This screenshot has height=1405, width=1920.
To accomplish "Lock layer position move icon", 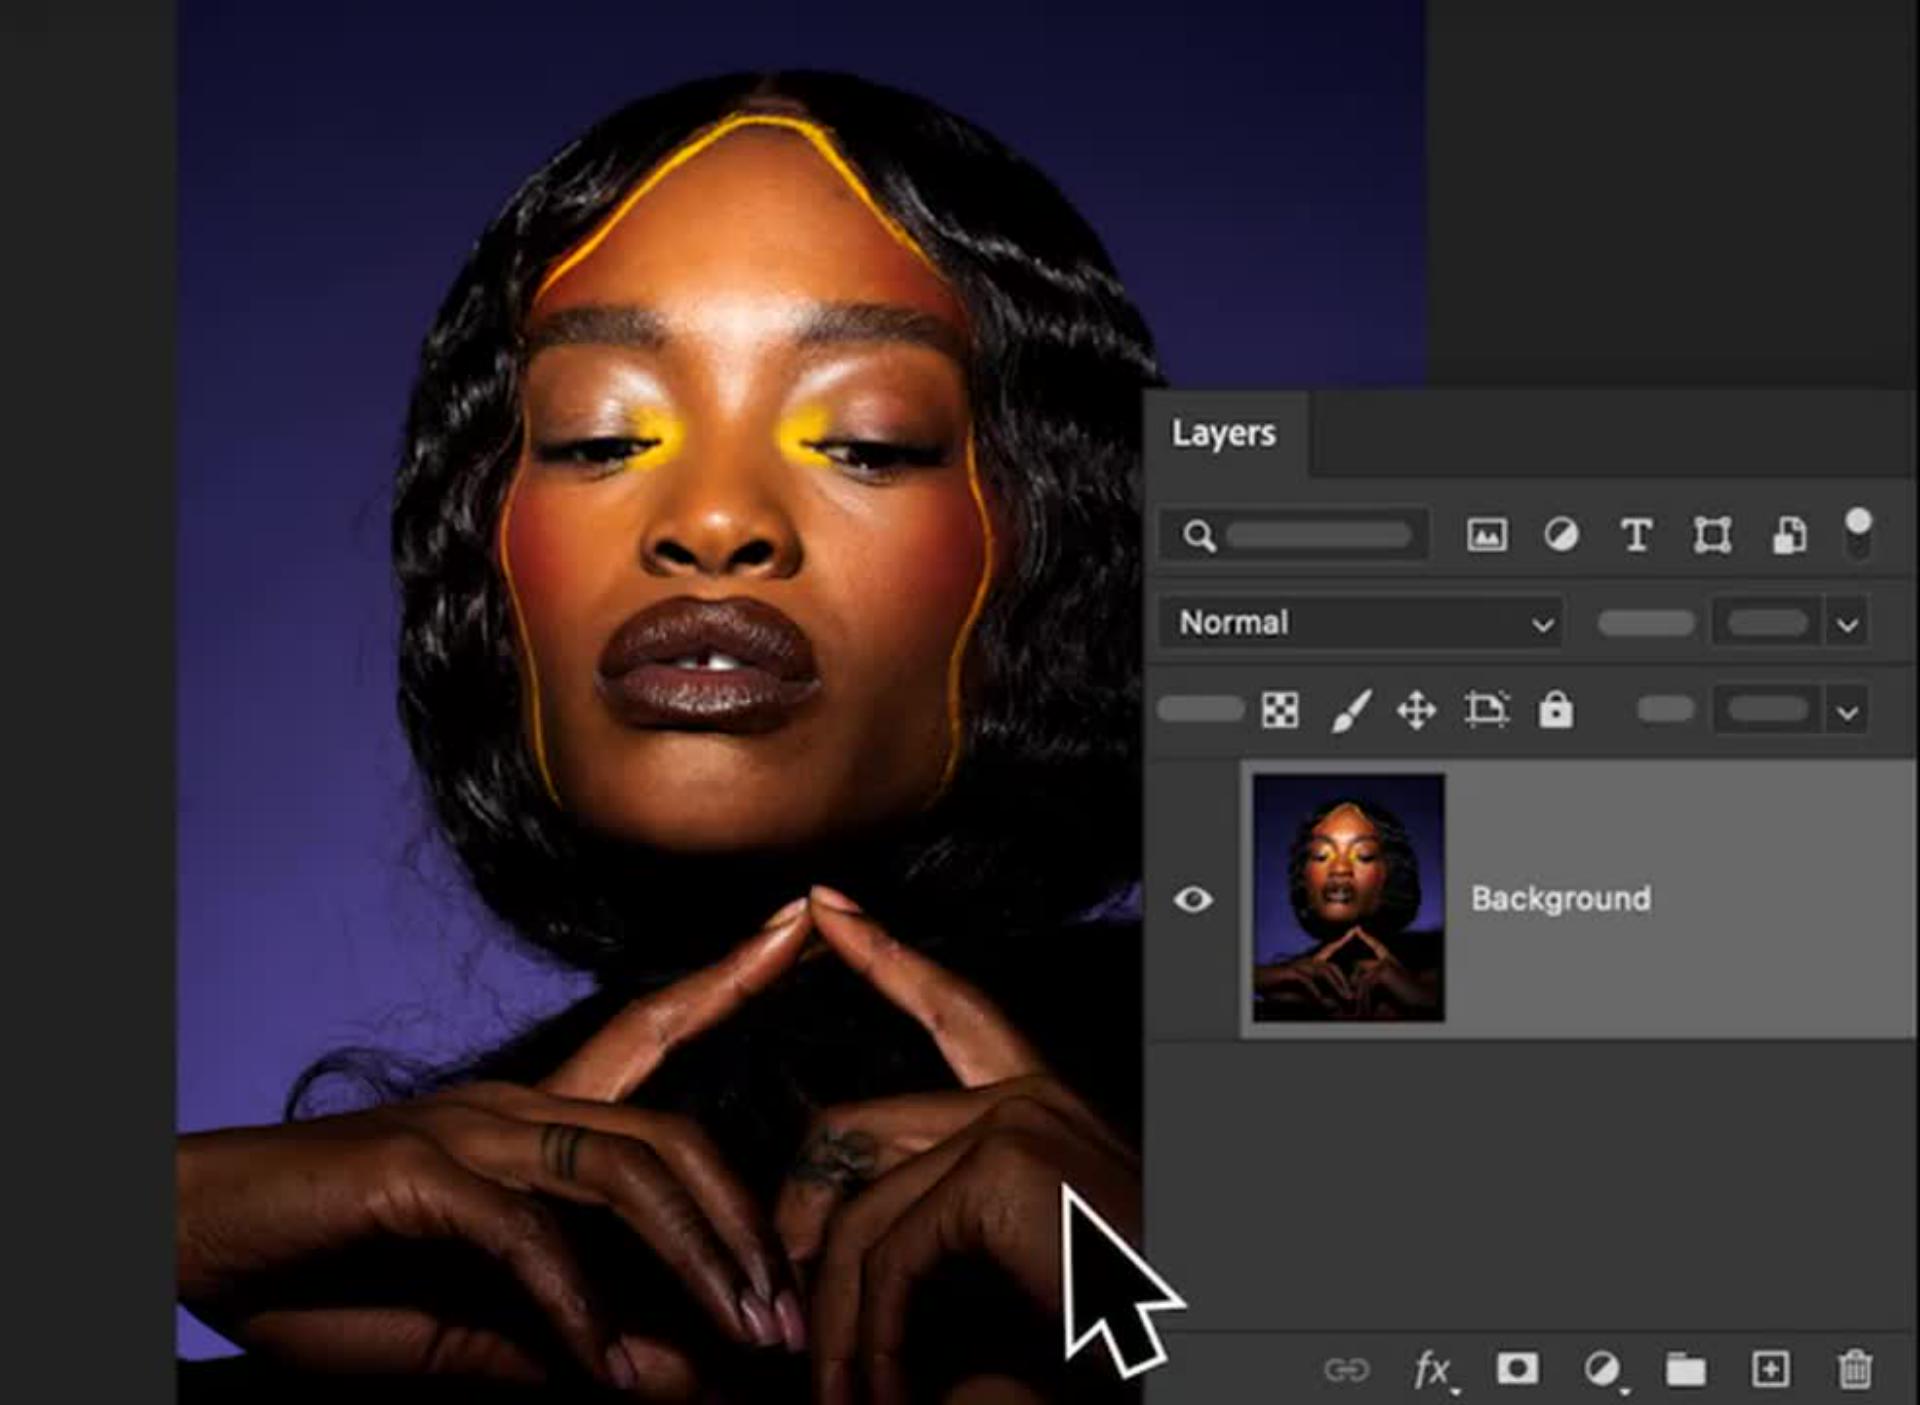I will 1416,711.
